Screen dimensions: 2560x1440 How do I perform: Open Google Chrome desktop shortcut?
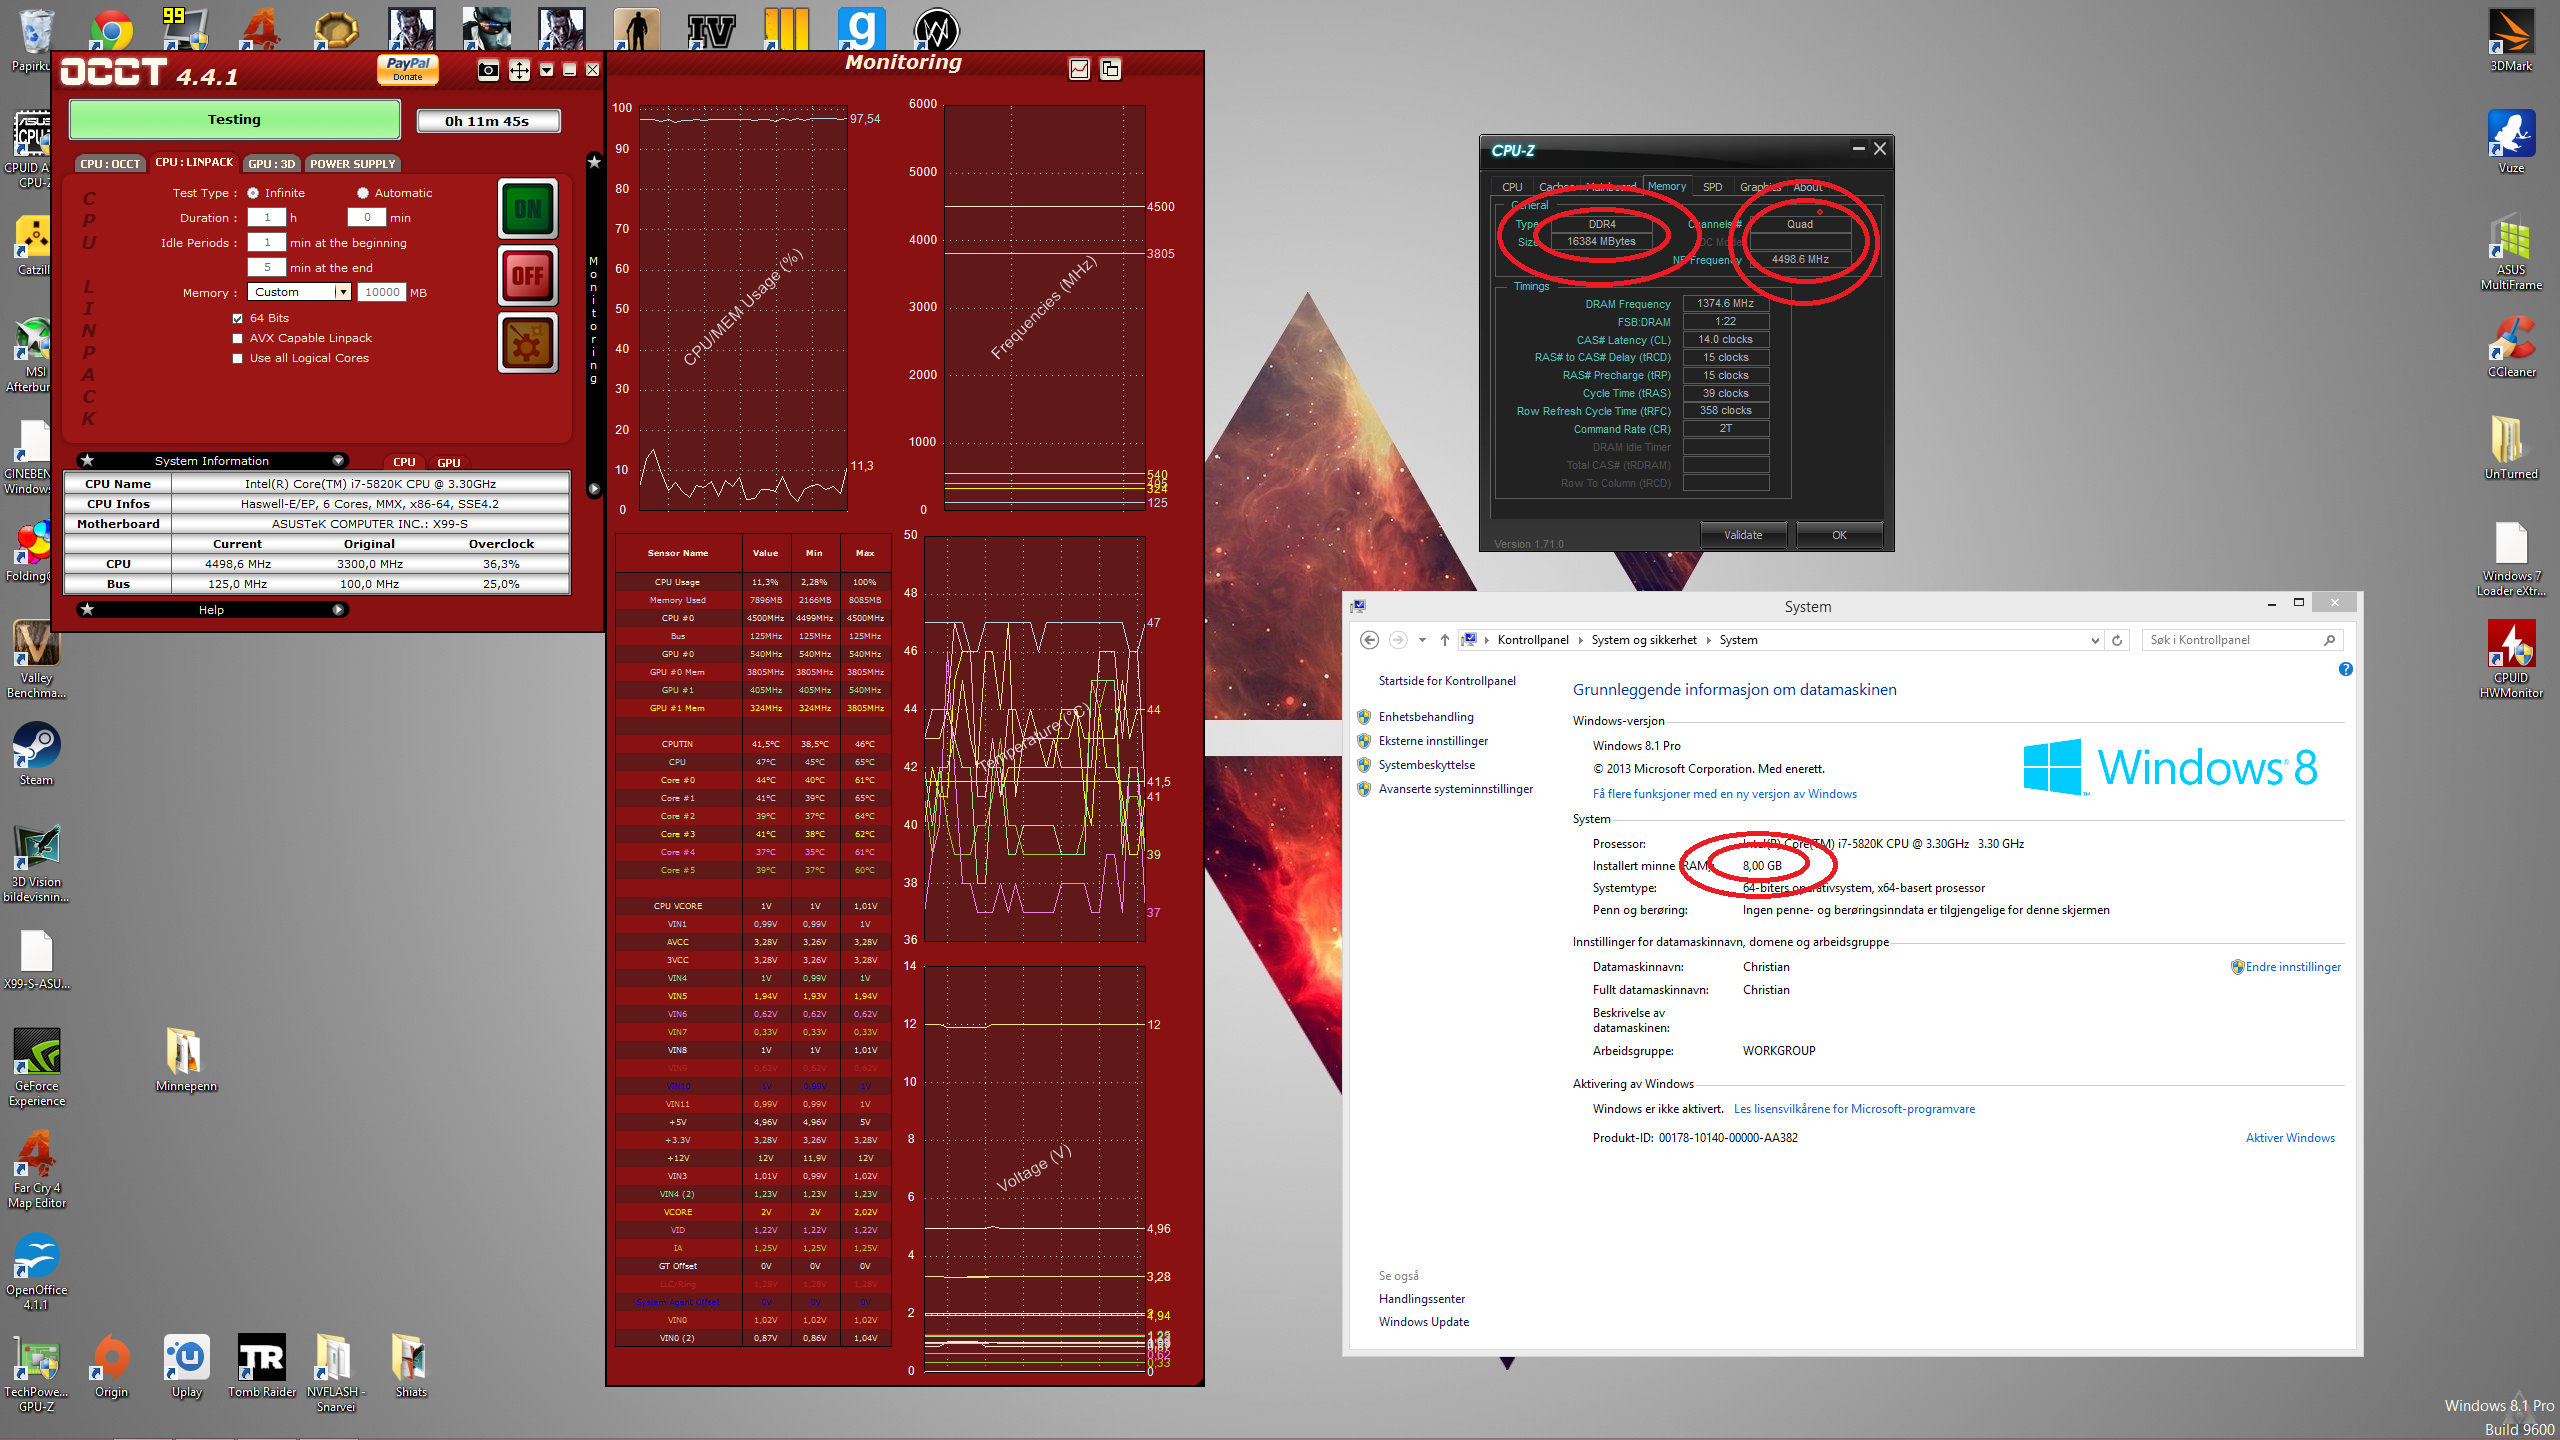[x=112, y=32]
